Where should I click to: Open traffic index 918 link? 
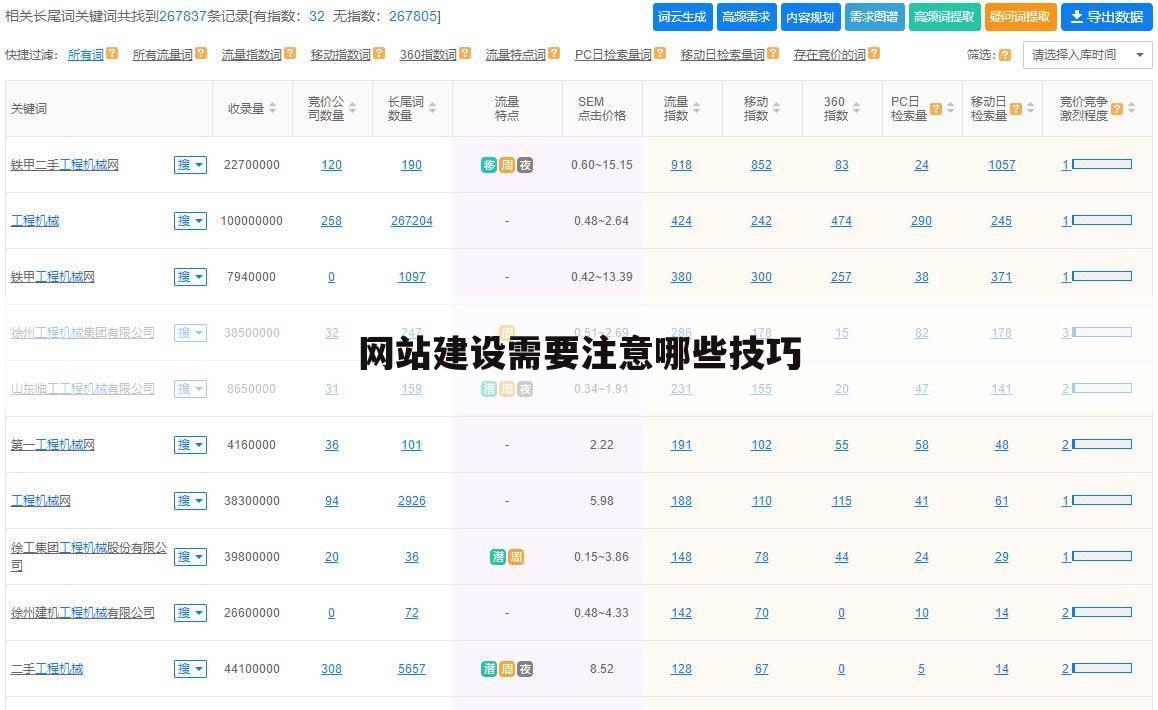pyautogui.click(x=681, y=165)
